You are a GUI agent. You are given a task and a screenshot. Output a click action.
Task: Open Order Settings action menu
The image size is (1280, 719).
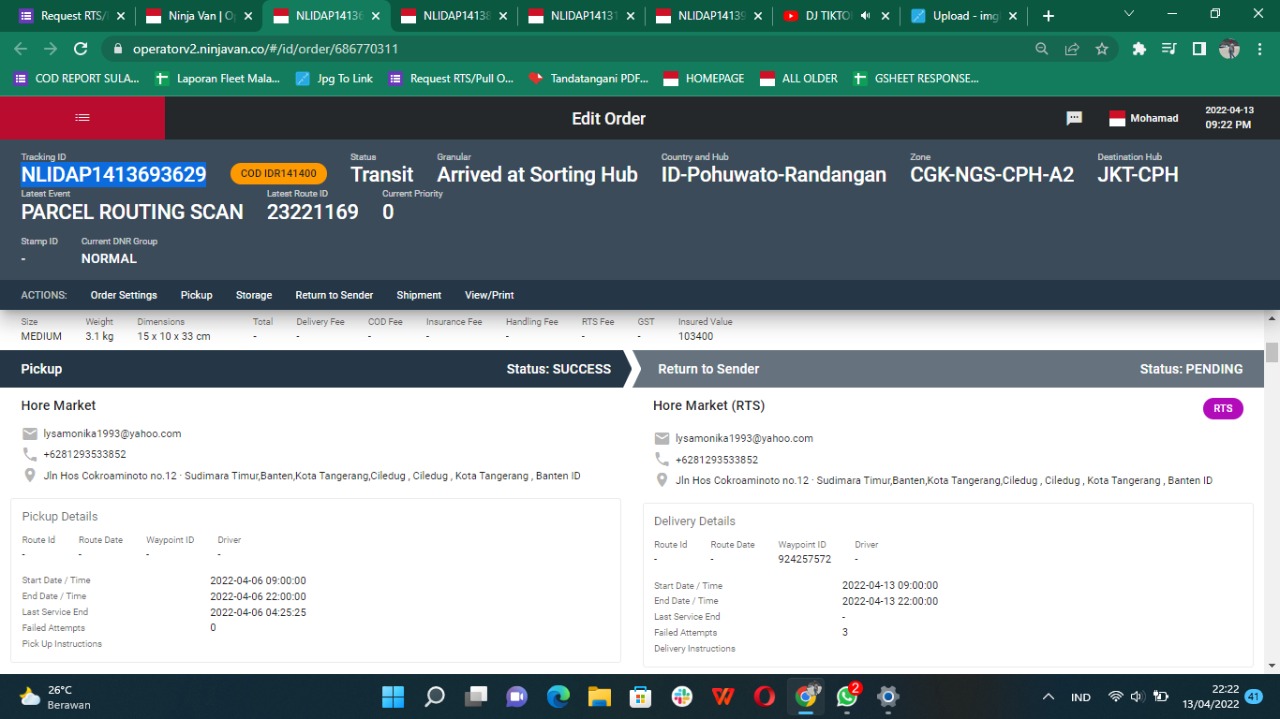[124, 295]
